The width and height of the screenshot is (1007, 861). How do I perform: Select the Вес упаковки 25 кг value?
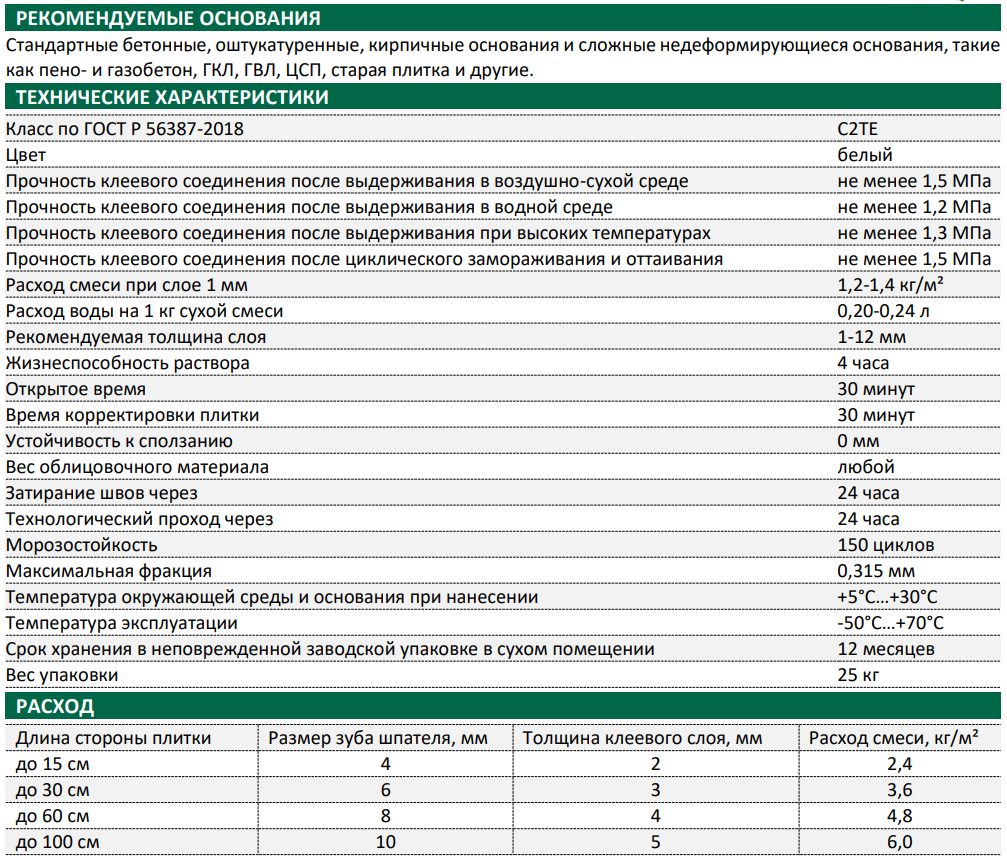(x=858, y=675)
